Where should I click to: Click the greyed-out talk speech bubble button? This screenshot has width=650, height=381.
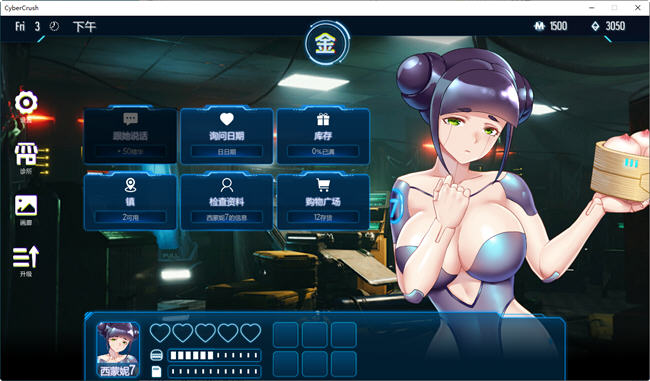pyautogui.click(x=131, y=136)
